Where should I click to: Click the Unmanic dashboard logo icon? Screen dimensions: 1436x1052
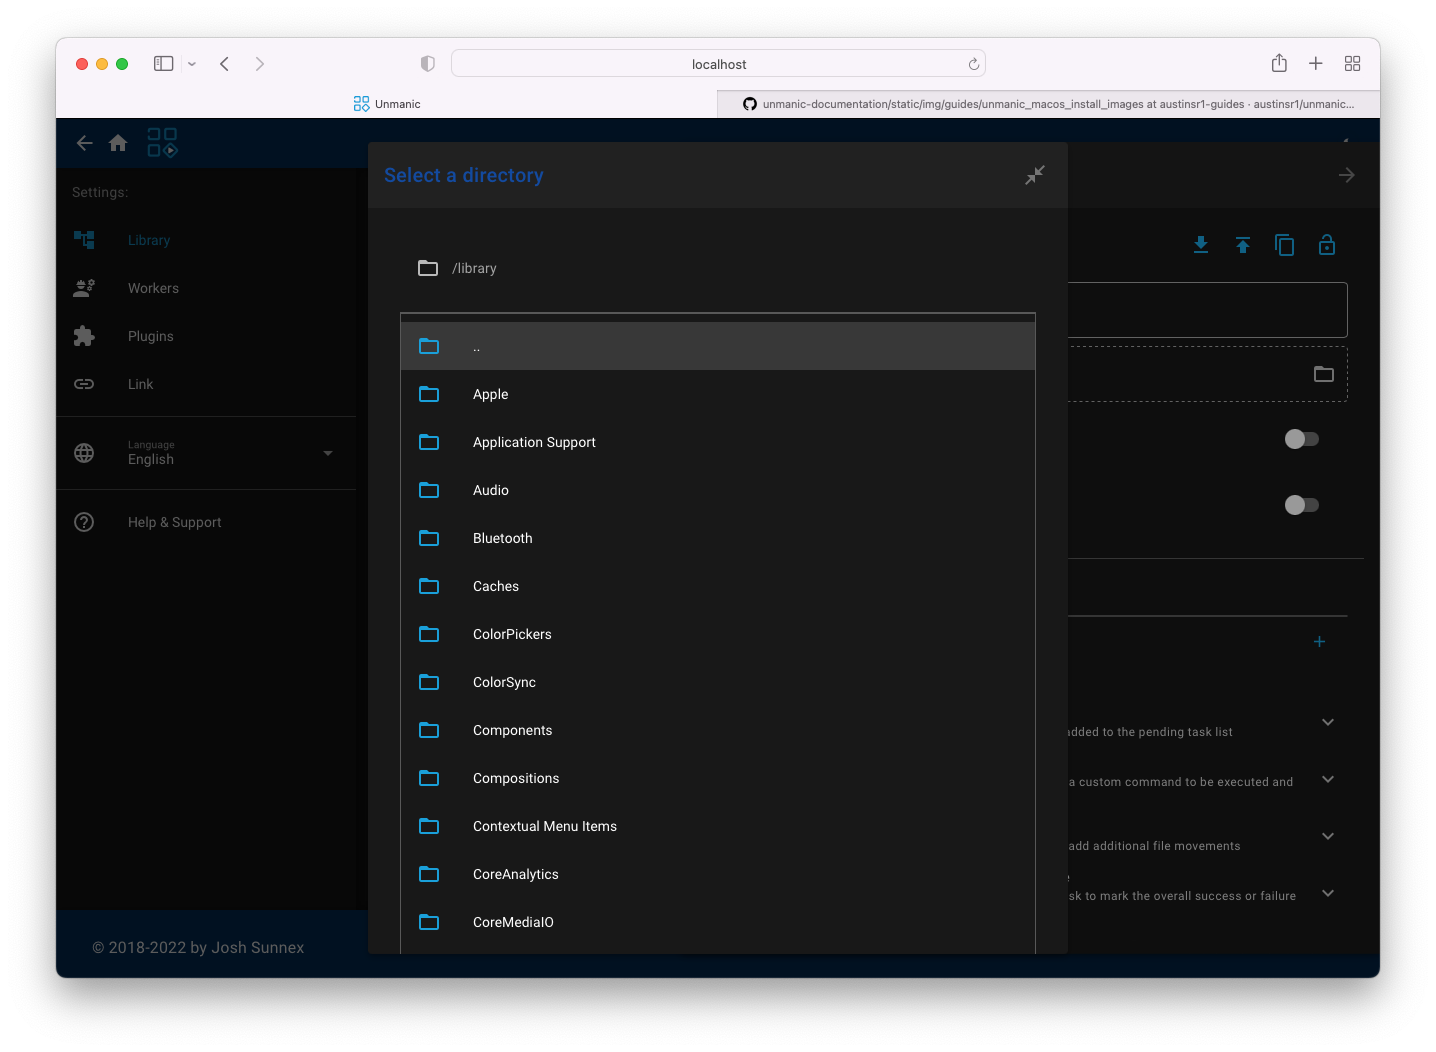162,142
